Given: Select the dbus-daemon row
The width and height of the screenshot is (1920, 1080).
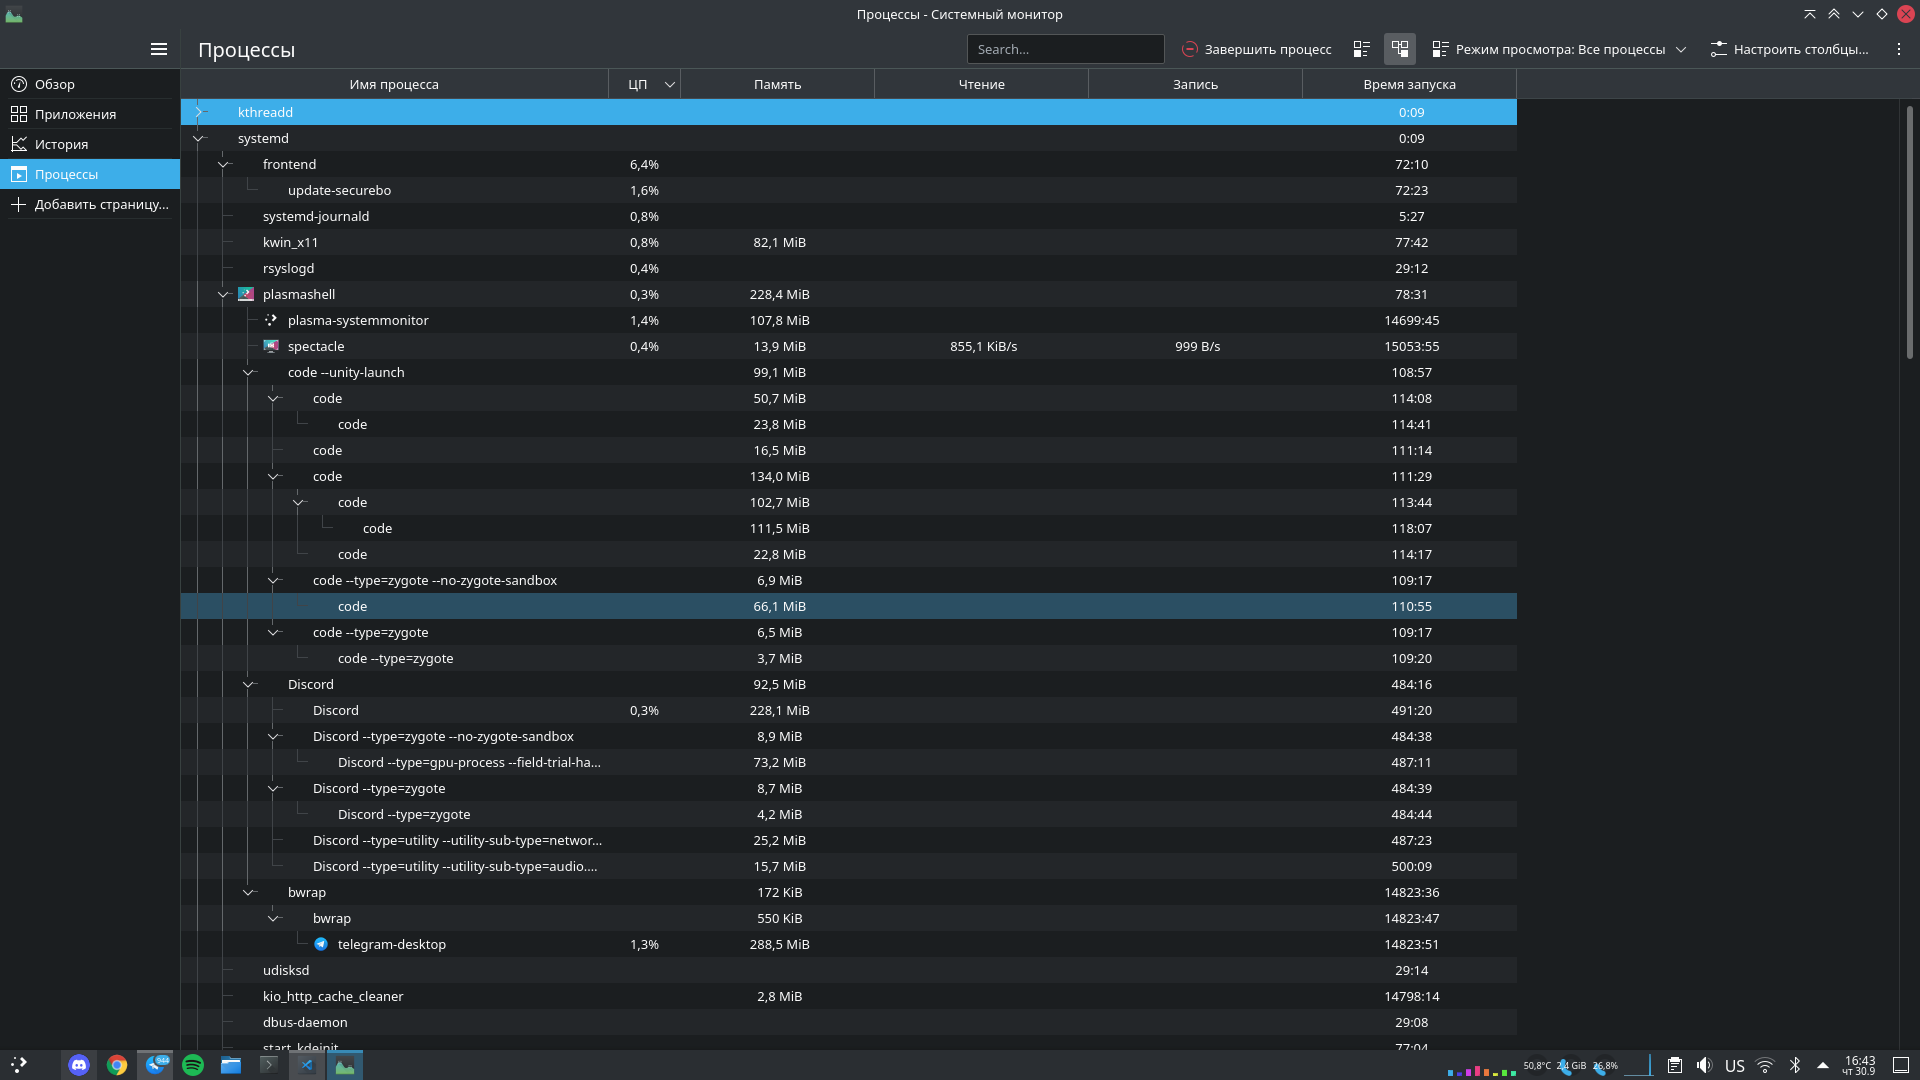Looking at the screenshot, I should pos(848,1022).
